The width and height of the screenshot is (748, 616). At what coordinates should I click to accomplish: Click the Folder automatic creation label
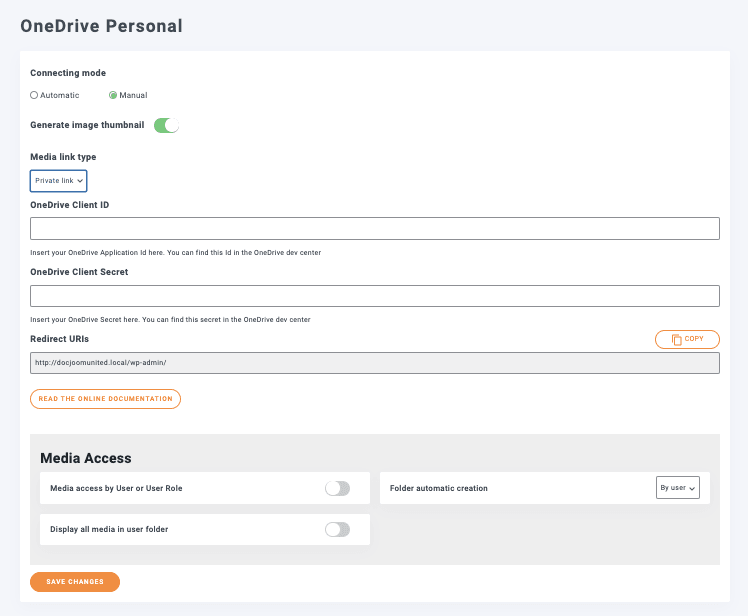[x=439, y=488]
